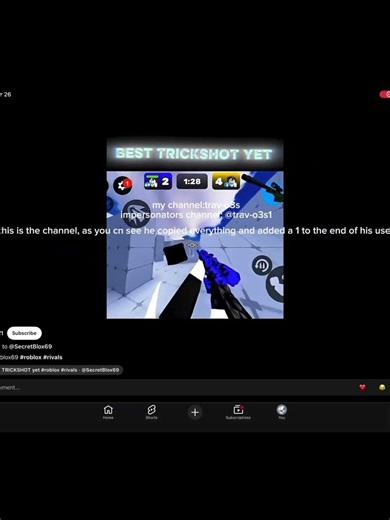Open the @SecretBlox69 channel link
Image resolution: width=390 pixels, height=520 pixels.
tap(30, 347)
